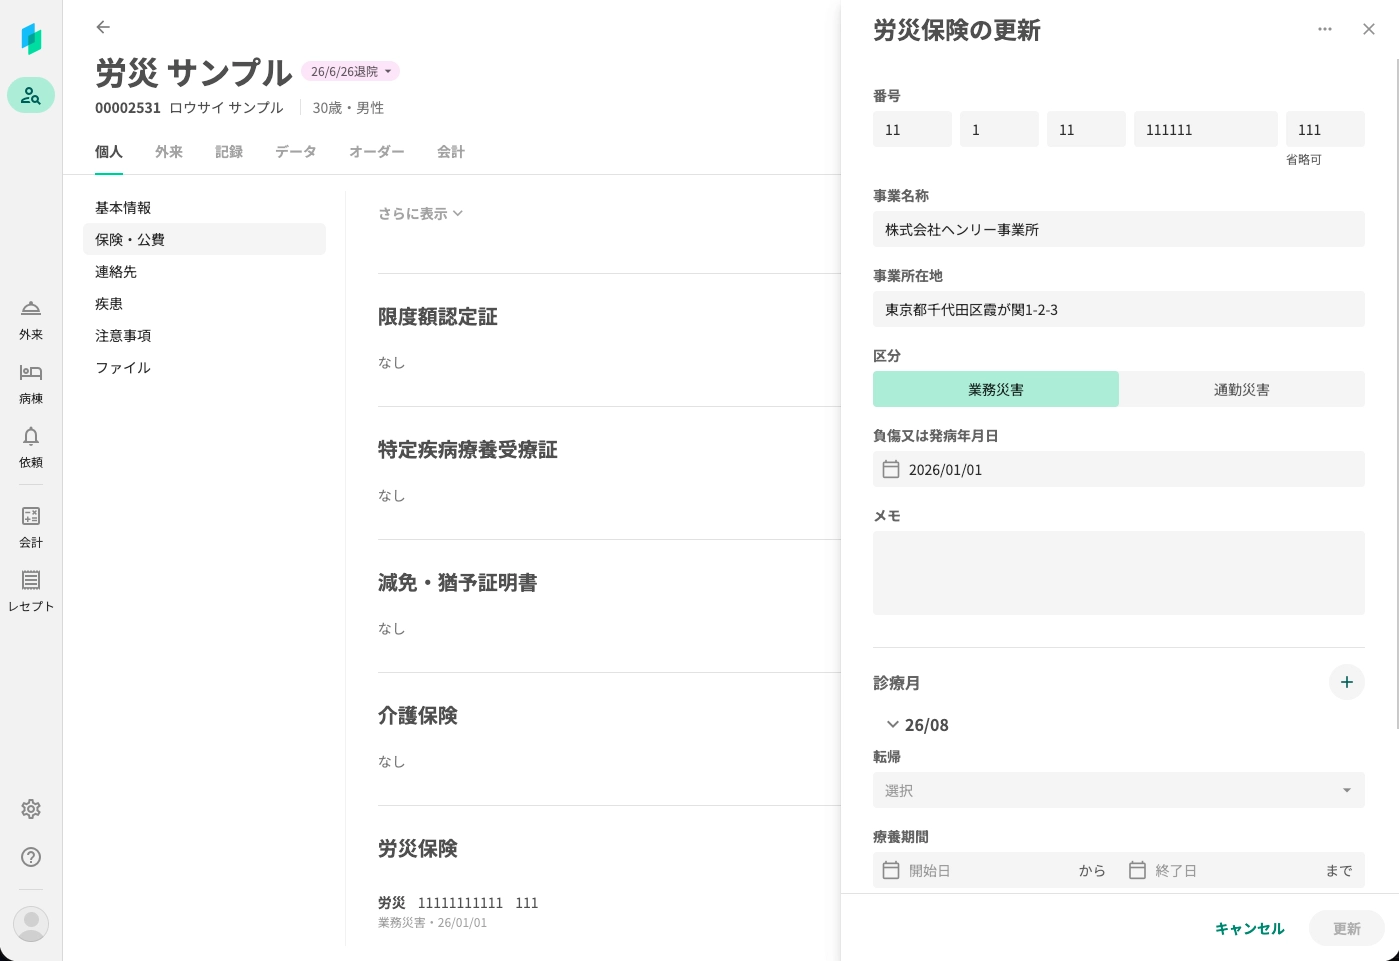1399x961 pixels.
Task: Click the patient name 労災 サンプル
Action: [x=194, y=72]
